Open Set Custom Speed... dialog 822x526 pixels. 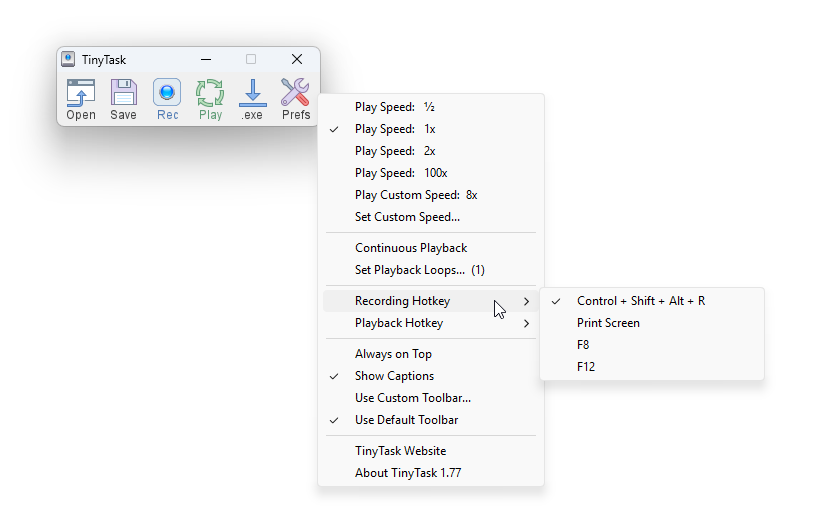click(431, 217)
